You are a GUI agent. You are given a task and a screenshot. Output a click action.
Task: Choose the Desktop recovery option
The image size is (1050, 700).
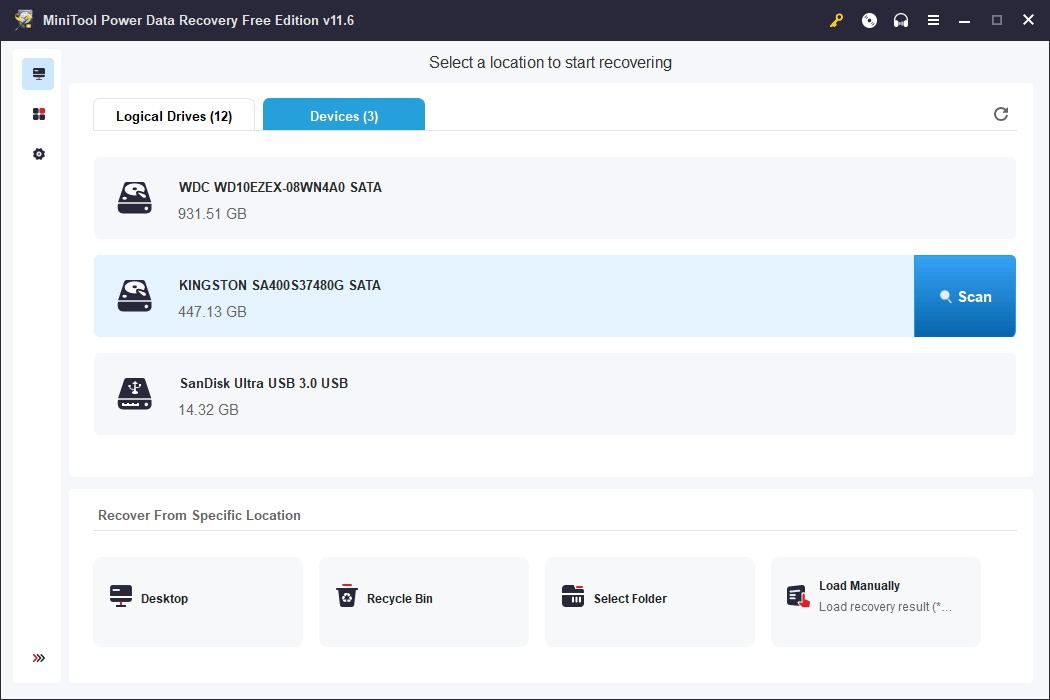(x=197, y=601)
